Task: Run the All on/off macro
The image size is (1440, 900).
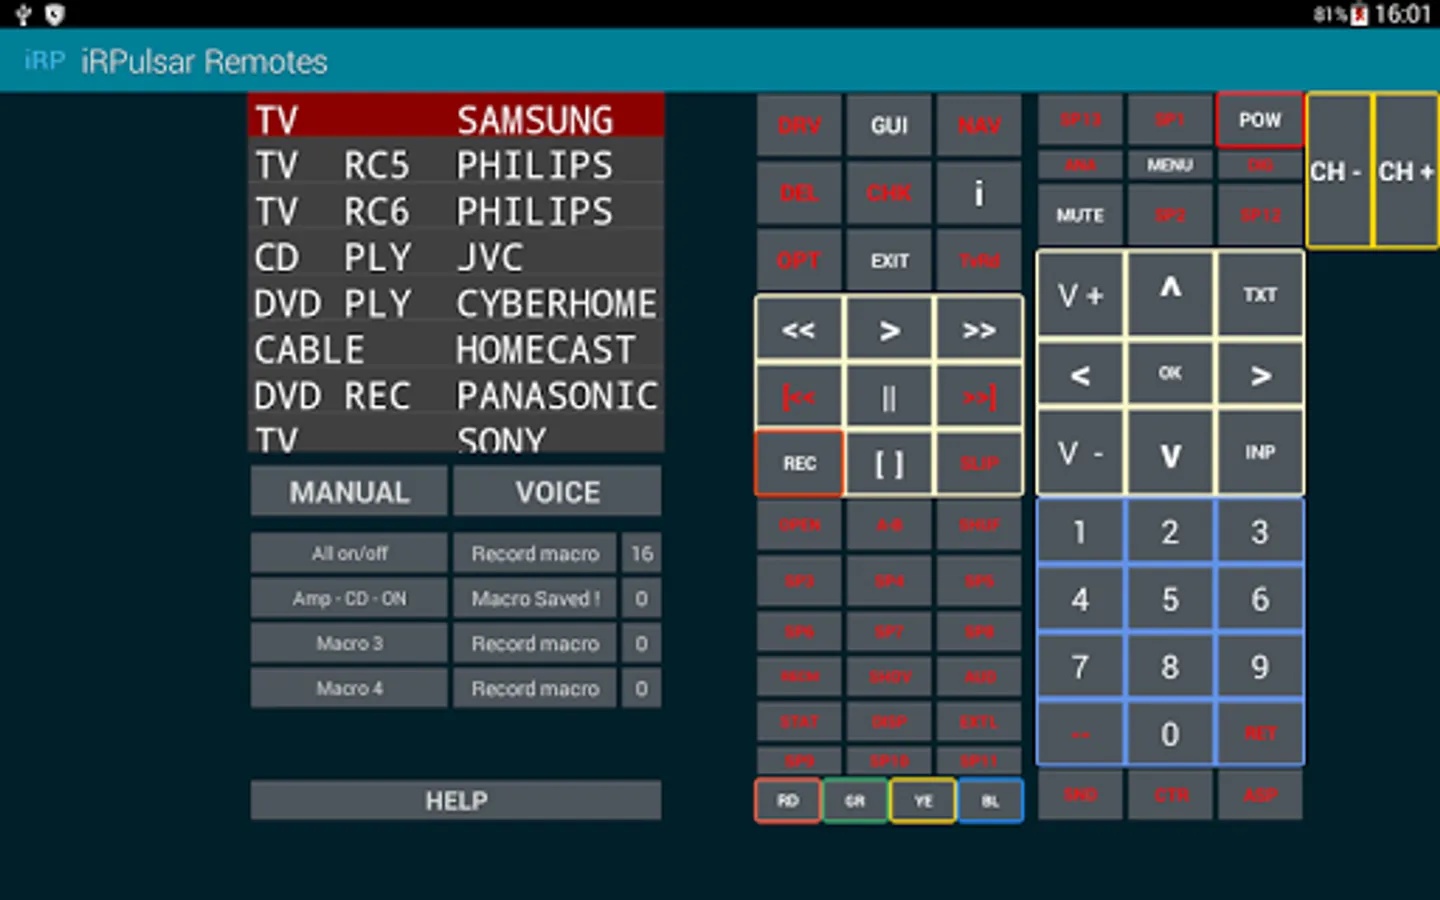Action: [349, 553]
